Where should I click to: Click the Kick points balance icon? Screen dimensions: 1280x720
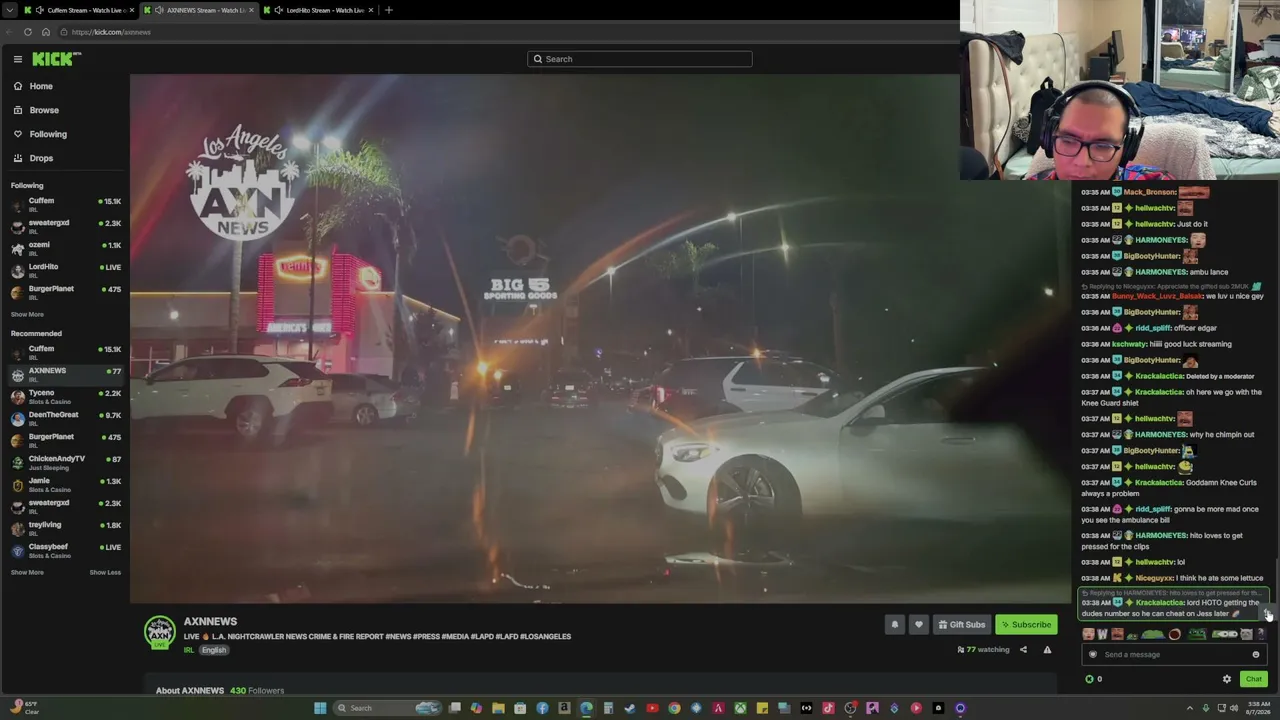(x=1090, y=679)
